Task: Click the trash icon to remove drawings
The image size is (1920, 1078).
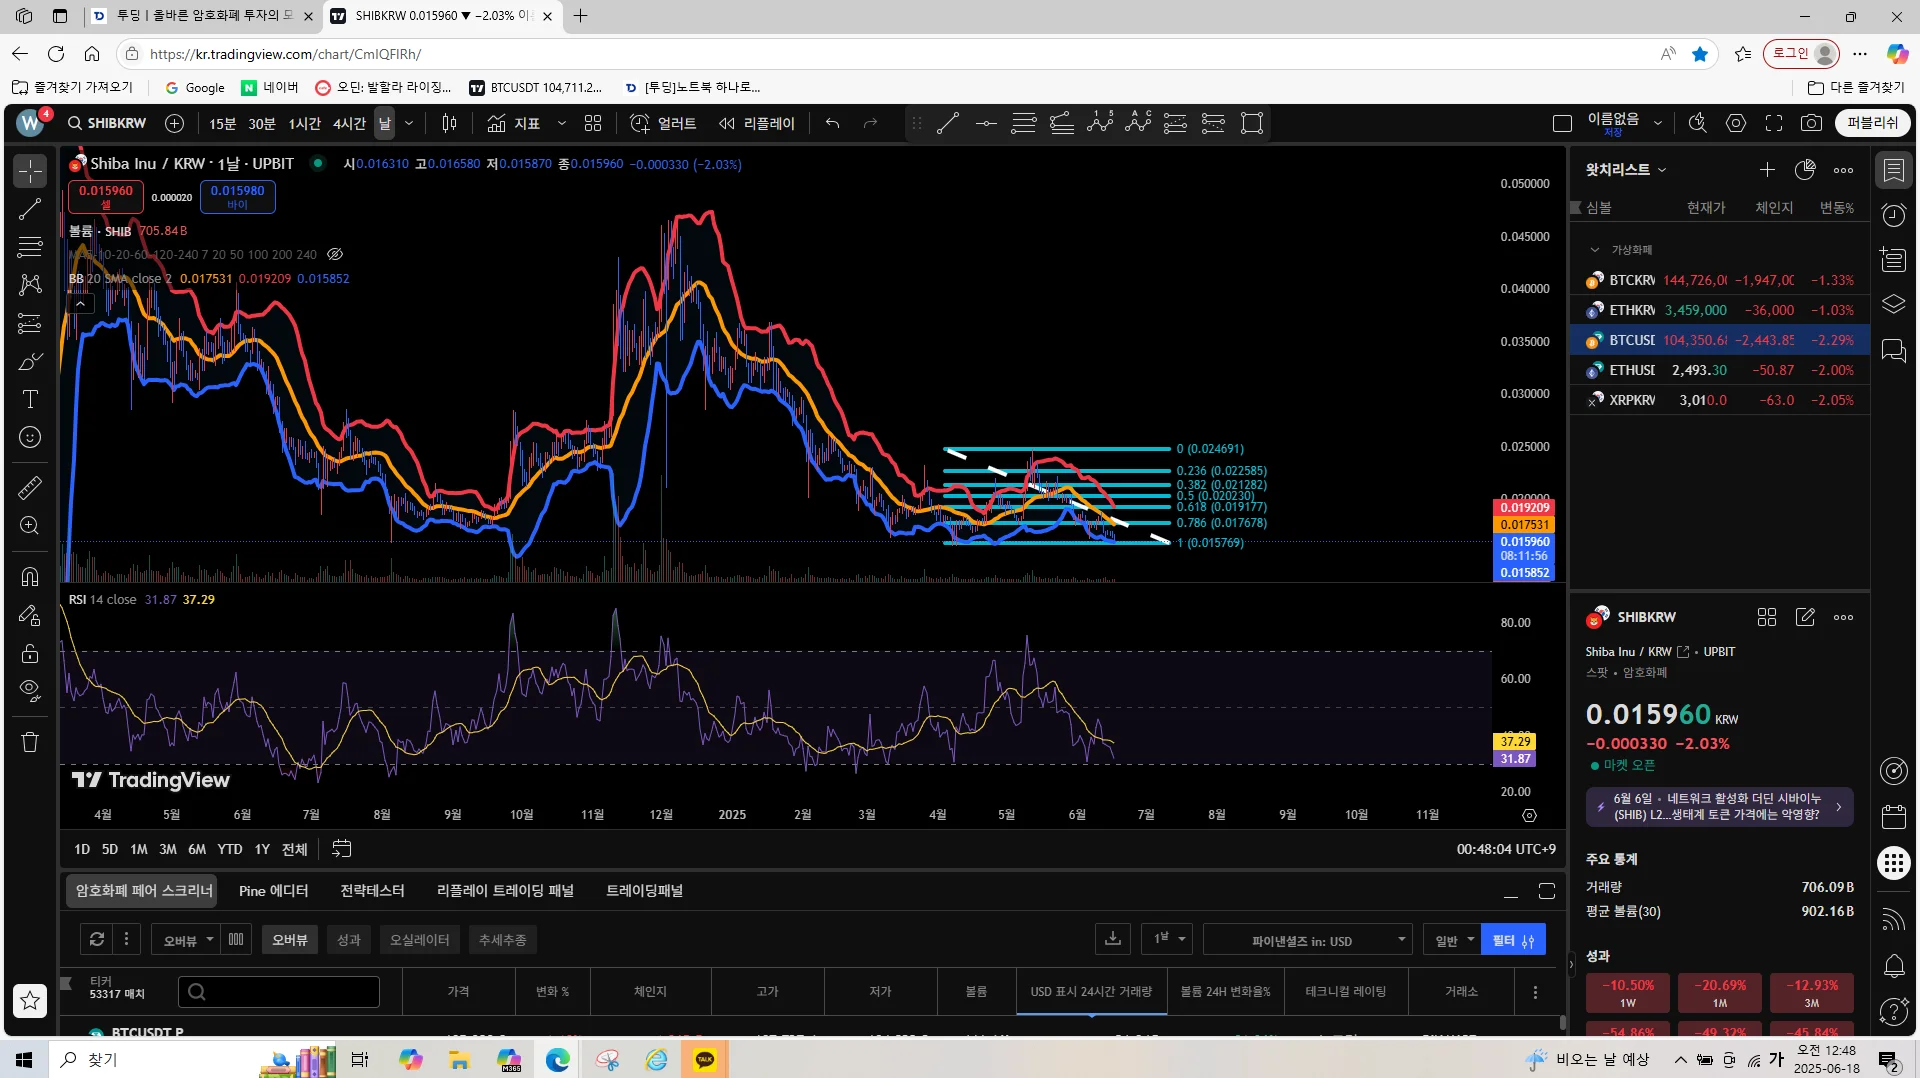Action: click(30, 742)
